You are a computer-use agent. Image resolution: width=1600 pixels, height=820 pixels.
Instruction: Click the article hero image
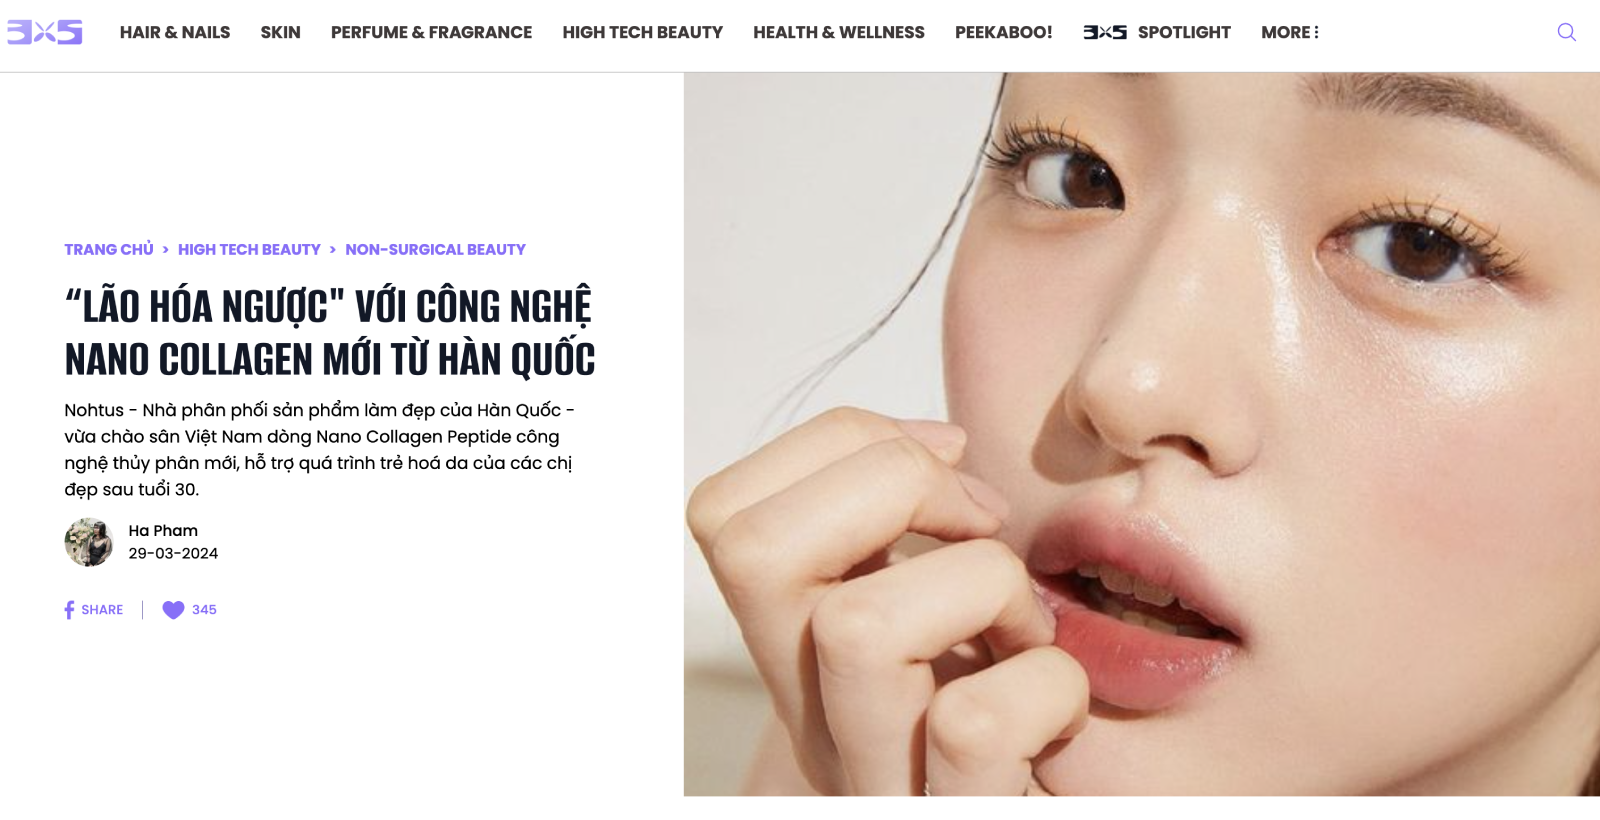(x=1141, y=434)
